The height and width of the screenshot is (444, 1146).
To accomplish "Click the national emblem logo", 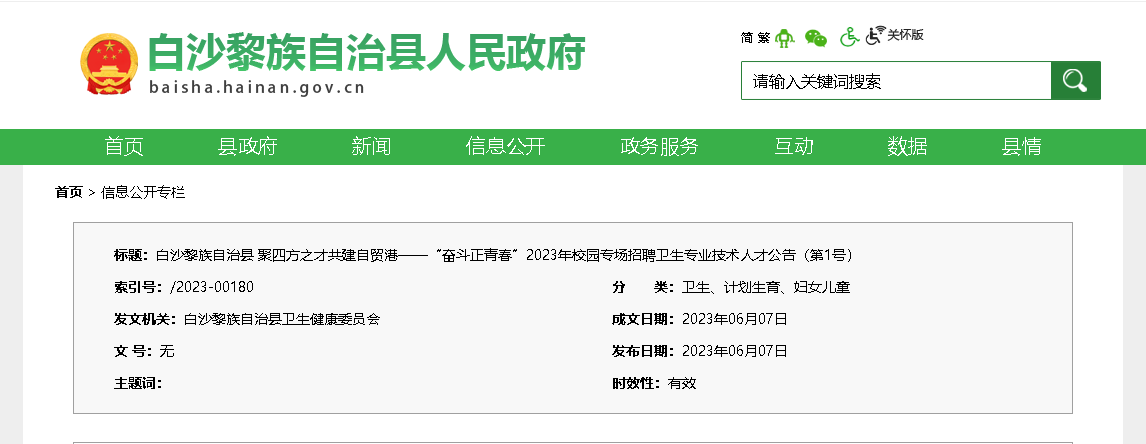I will click(109, 64).
